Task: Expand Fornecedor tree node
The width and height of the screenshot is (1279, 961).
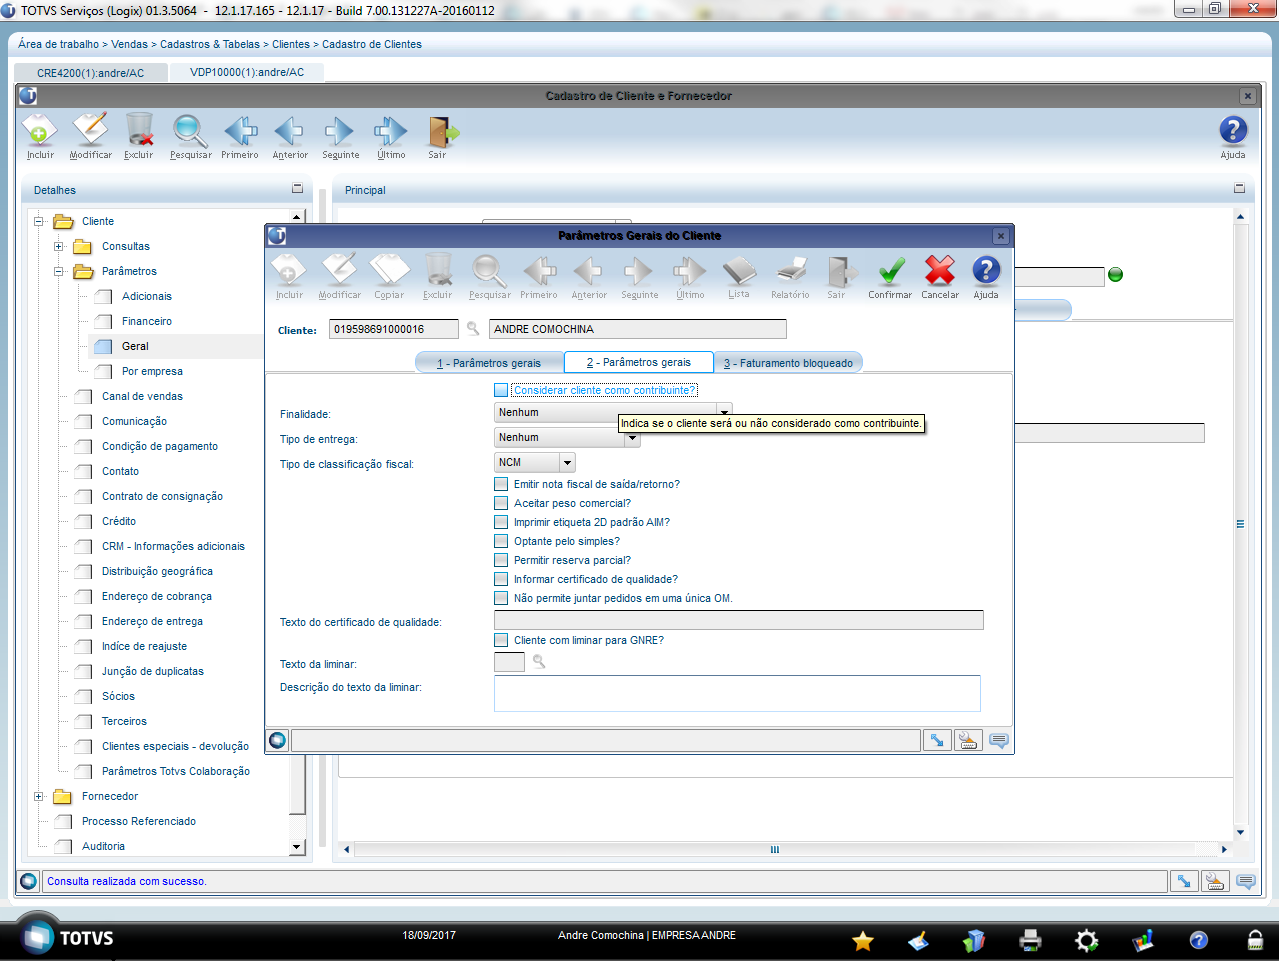Action: tap(39, 796)
